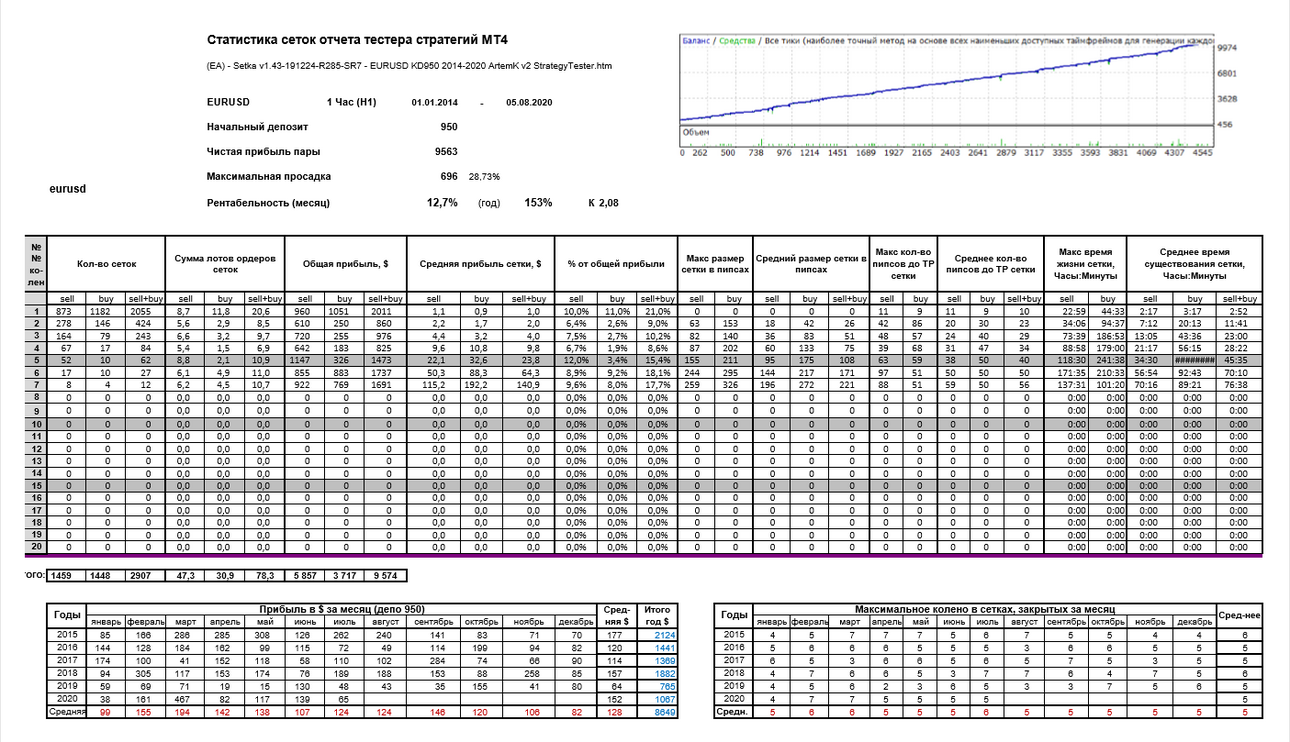Image resolution: width=1290 pixels, height=742 pixels.
Task: Select the "№ № ко-лен" column header
Action: 36,264
